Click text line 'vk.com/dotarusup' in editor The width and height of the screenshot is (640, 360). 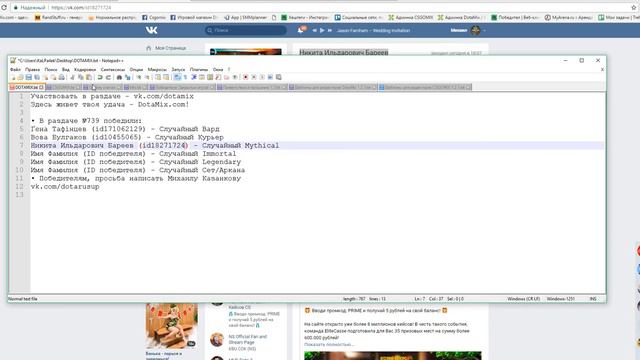pos(65,187)
